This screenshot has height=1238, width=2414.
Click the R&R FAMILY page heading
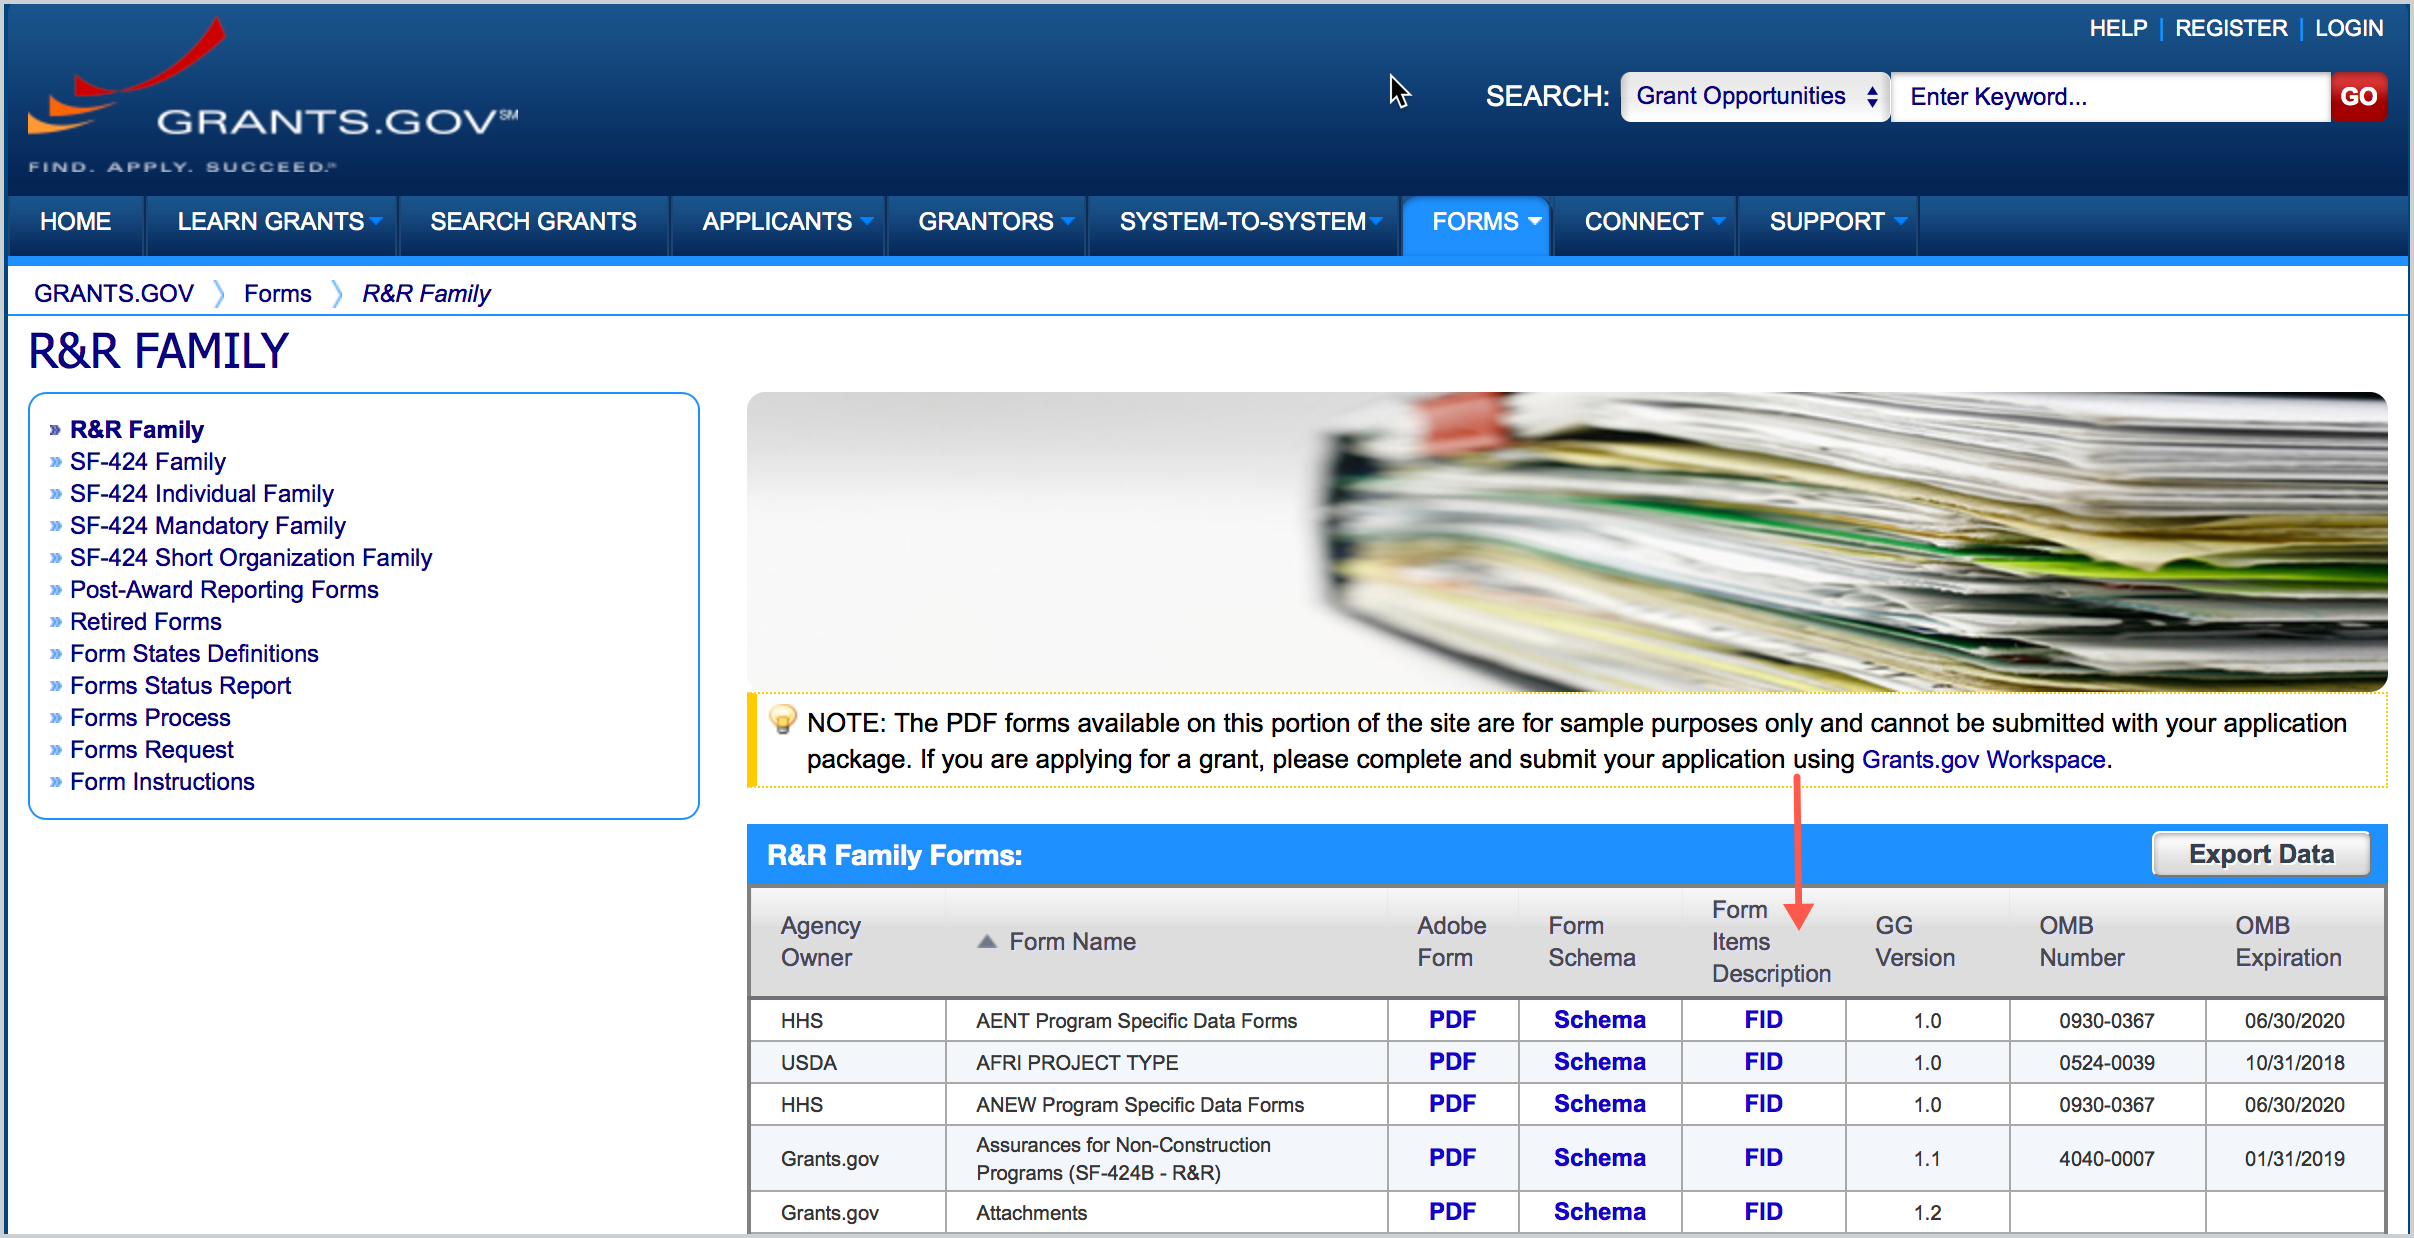pyautogui.click(x=159, y=351)
